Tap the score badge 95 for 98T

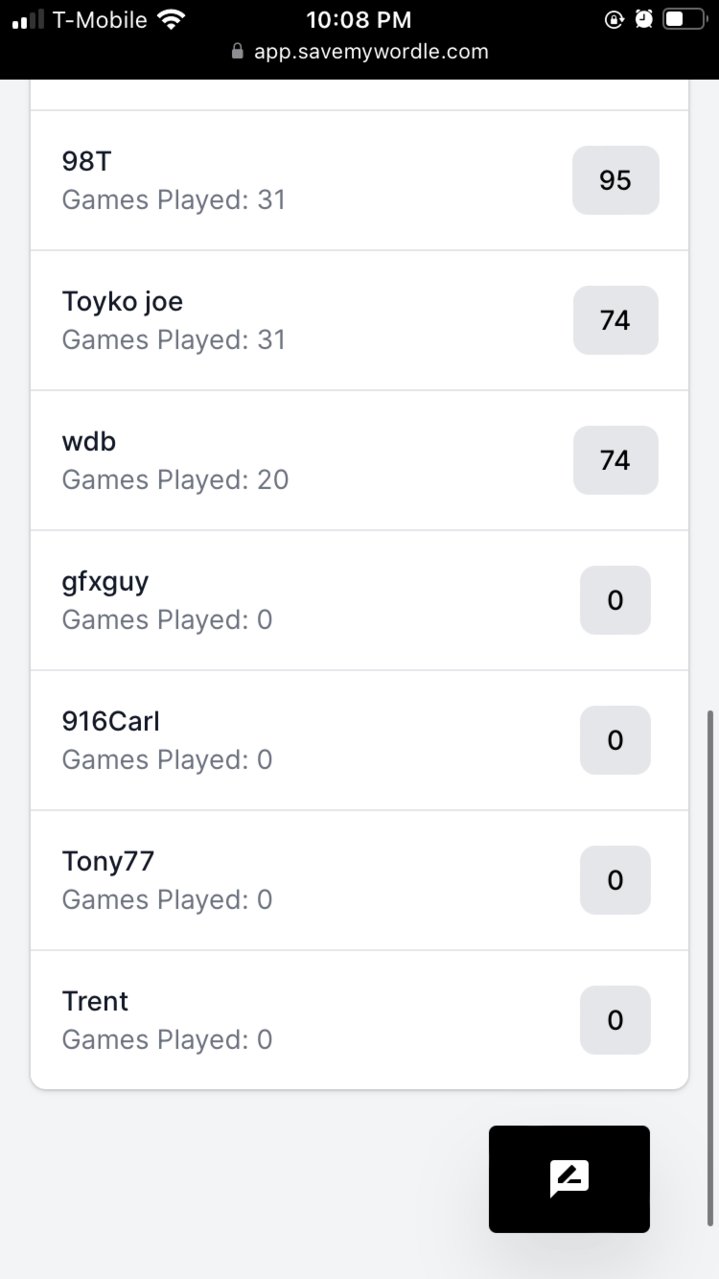coord(615,180)
